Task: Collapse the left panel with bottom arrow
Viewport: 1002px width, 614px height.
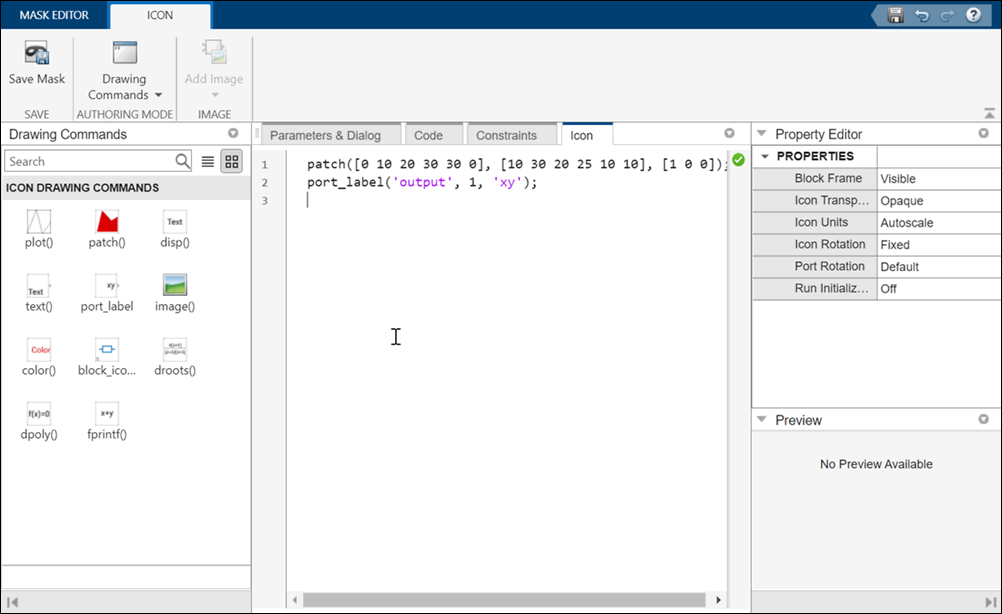Action: [12, 602]
